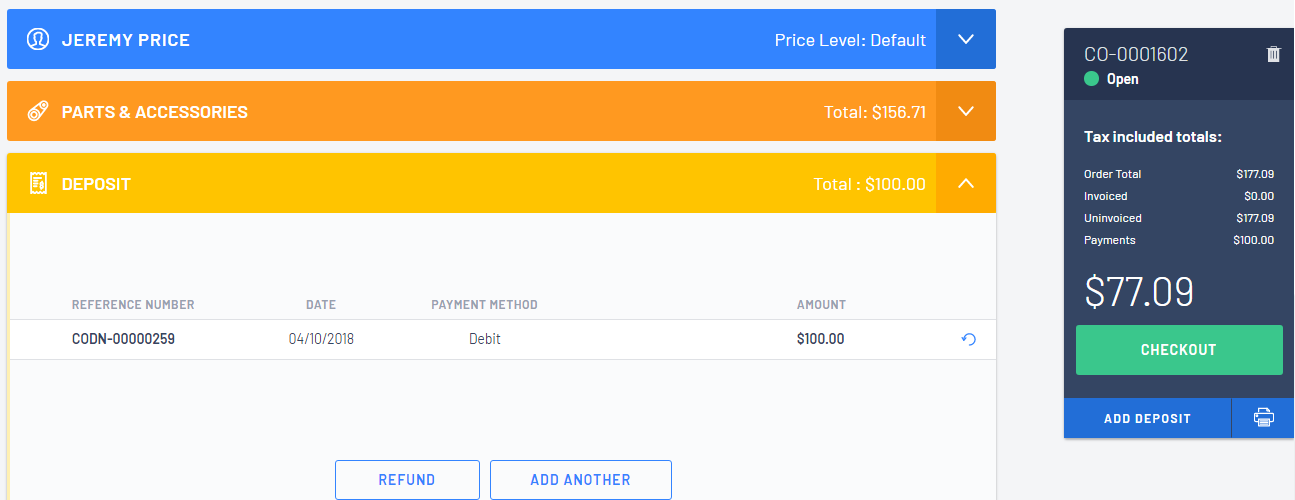This screenshot has width=1295, height=500.
Task: Open reference number CODN-00000259
Action: click(124, 339)
